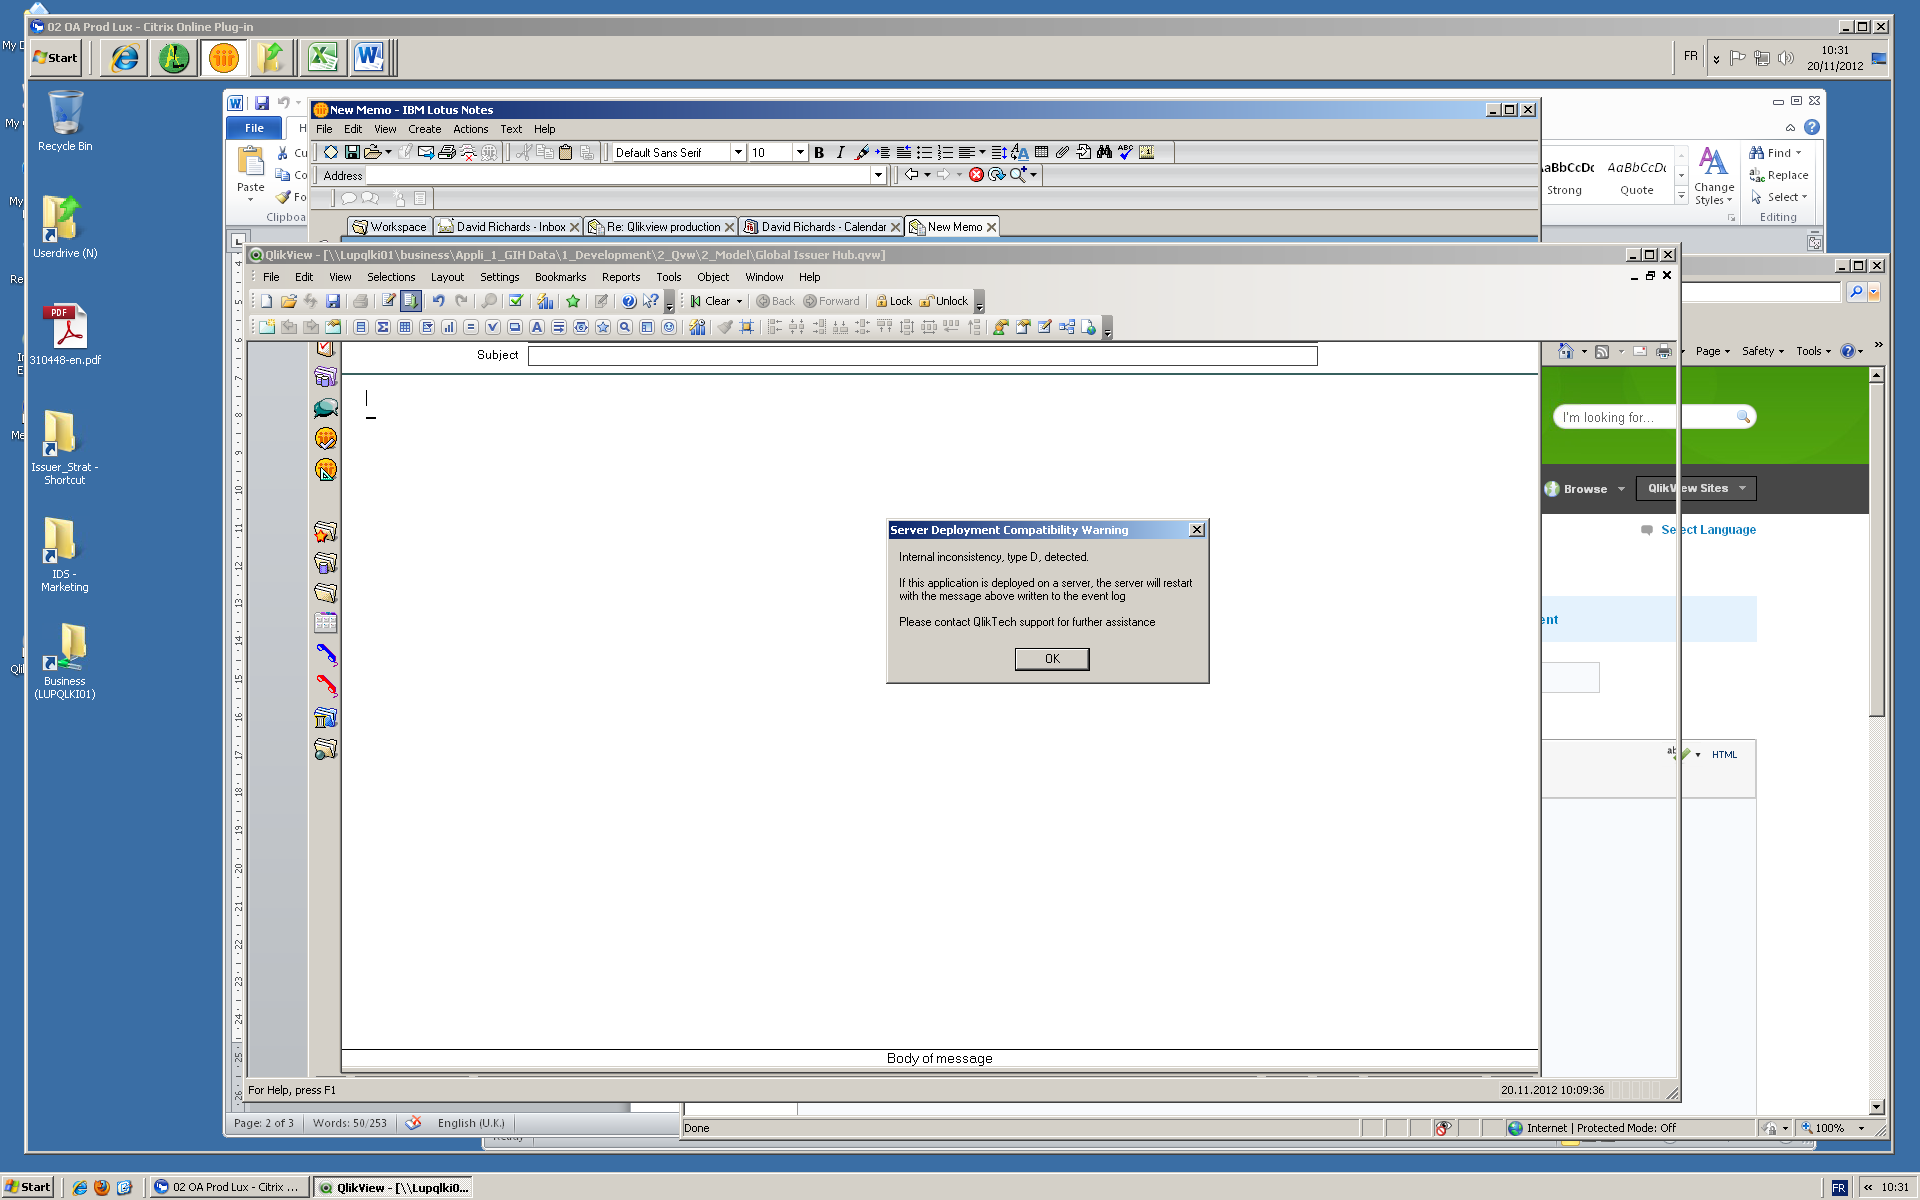This screenshot has height=1200, width=1920.
Task: Click the Create Statistics Box sigma icon
Action: (383, 327)
